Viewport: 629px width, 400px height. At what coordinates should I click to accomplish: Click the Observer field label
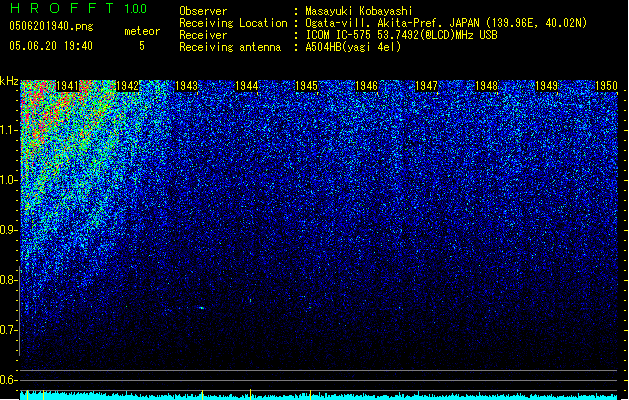coord(203,11)
